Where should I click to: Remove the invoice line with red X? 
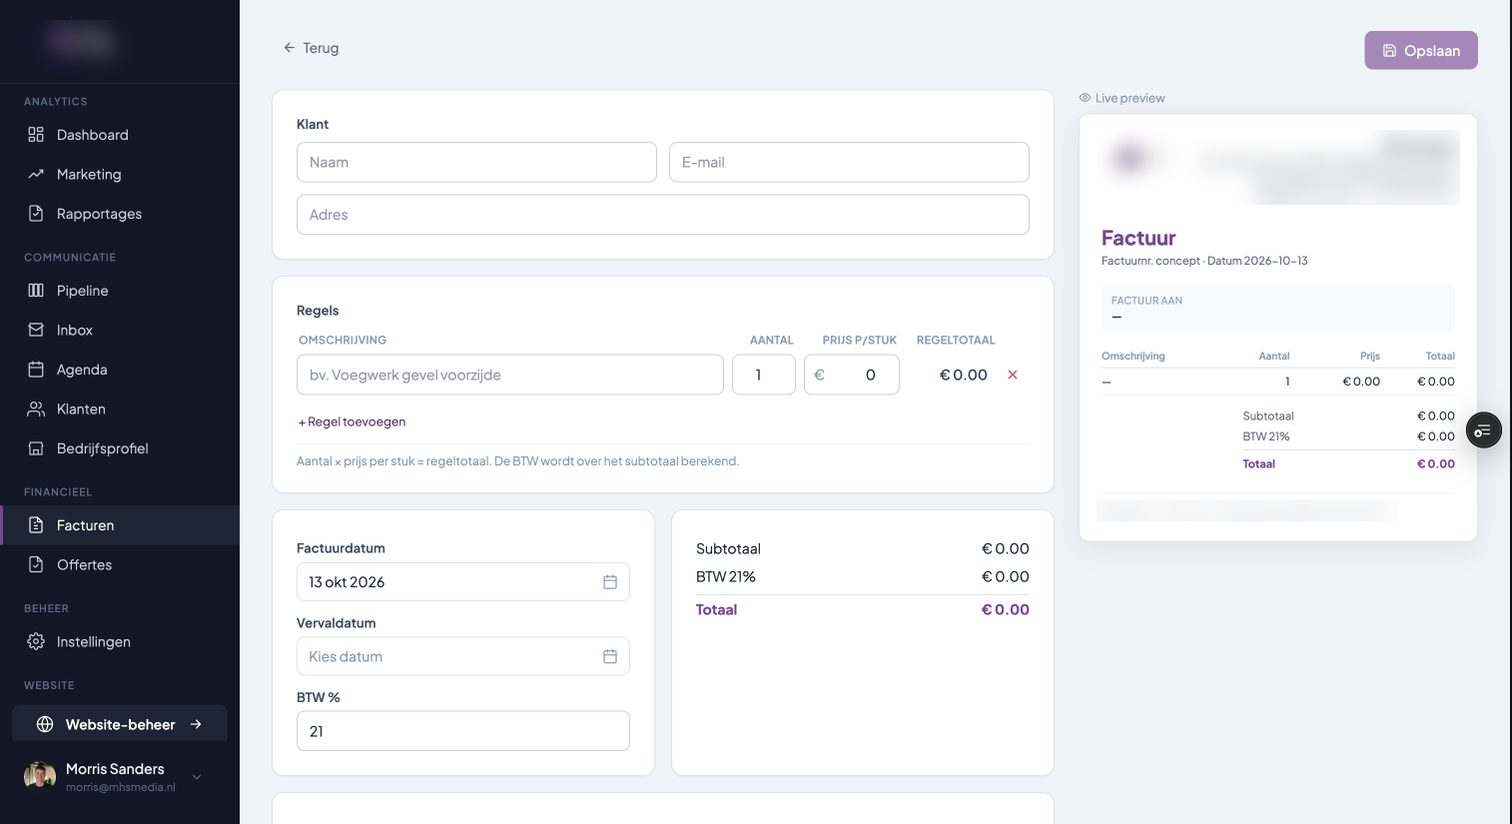1013,375
